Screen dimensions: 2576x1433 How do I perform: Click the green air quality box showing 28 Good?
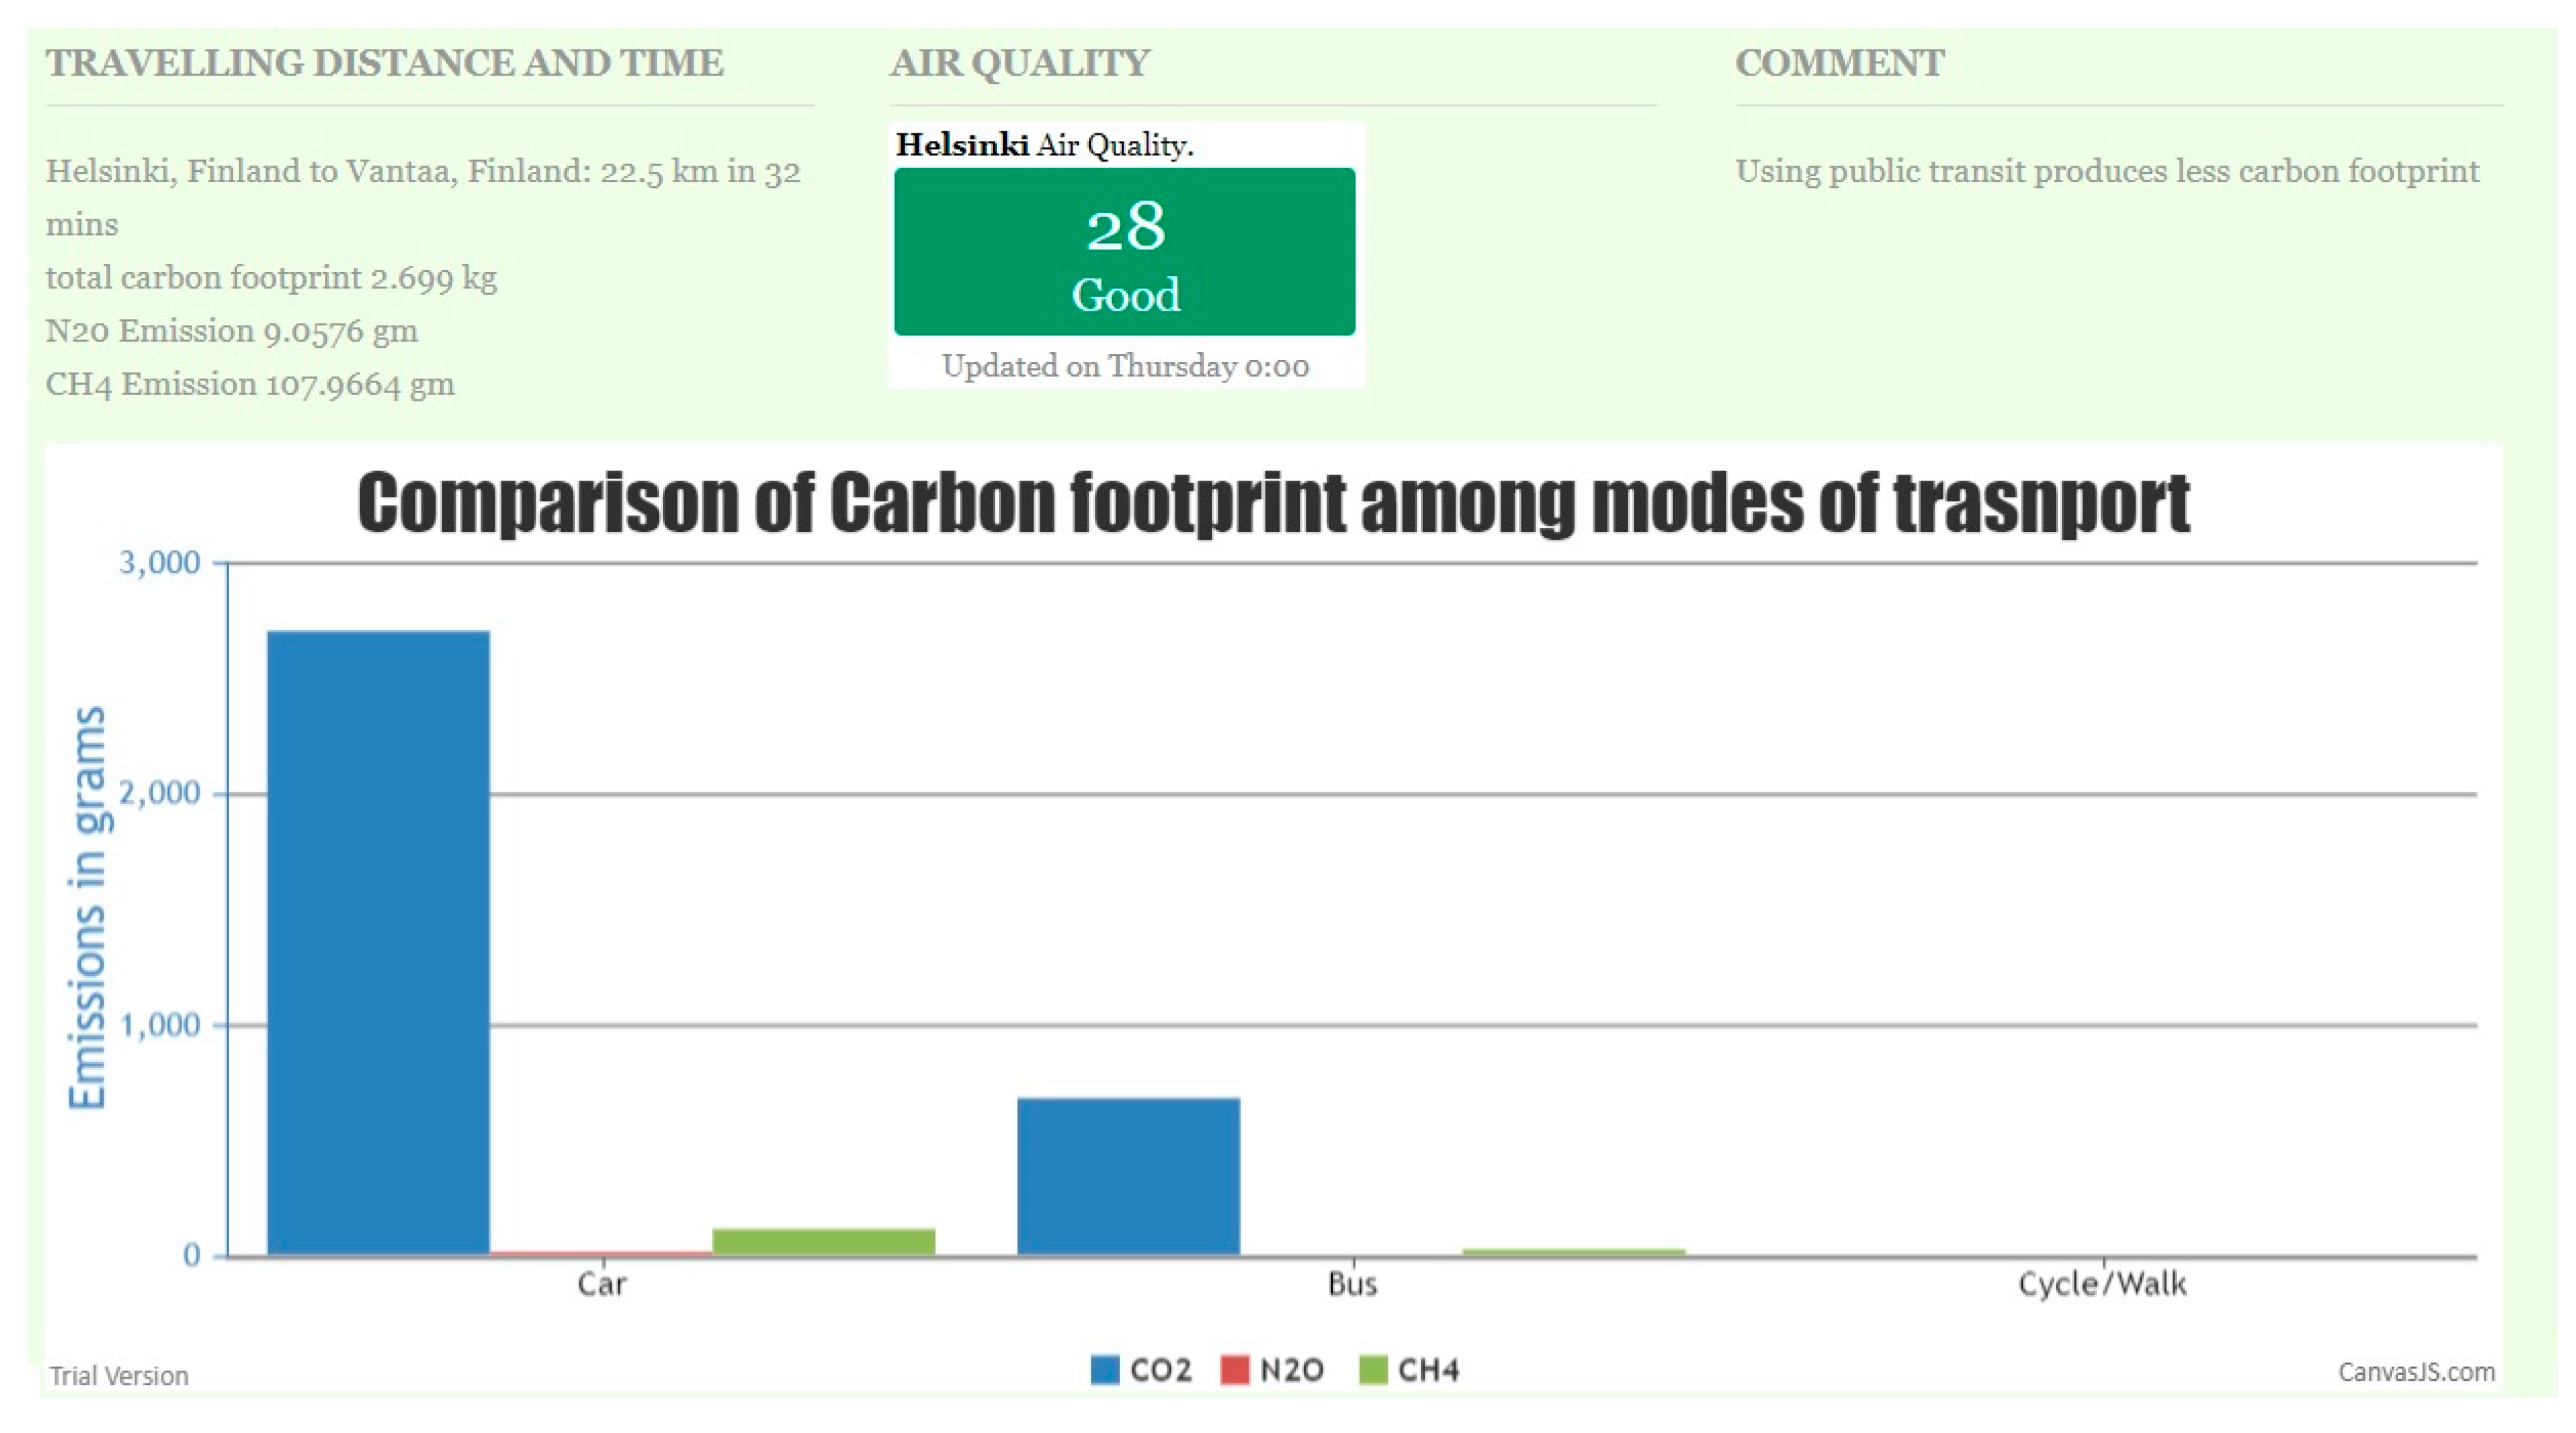point(1124,251)
